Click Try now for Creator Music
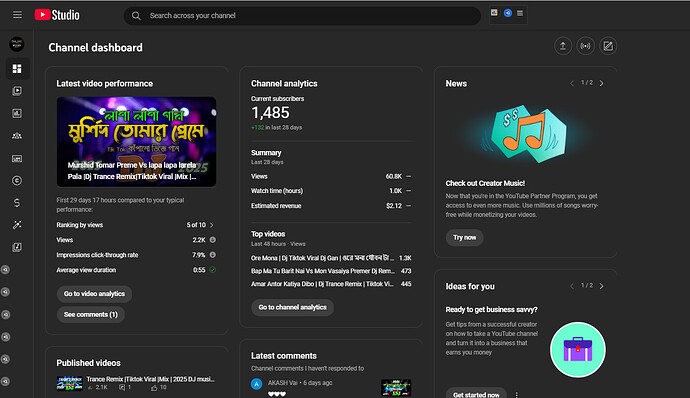Image resolution: width=690 pixels, height=398 pixels. (x=465, y=237)
